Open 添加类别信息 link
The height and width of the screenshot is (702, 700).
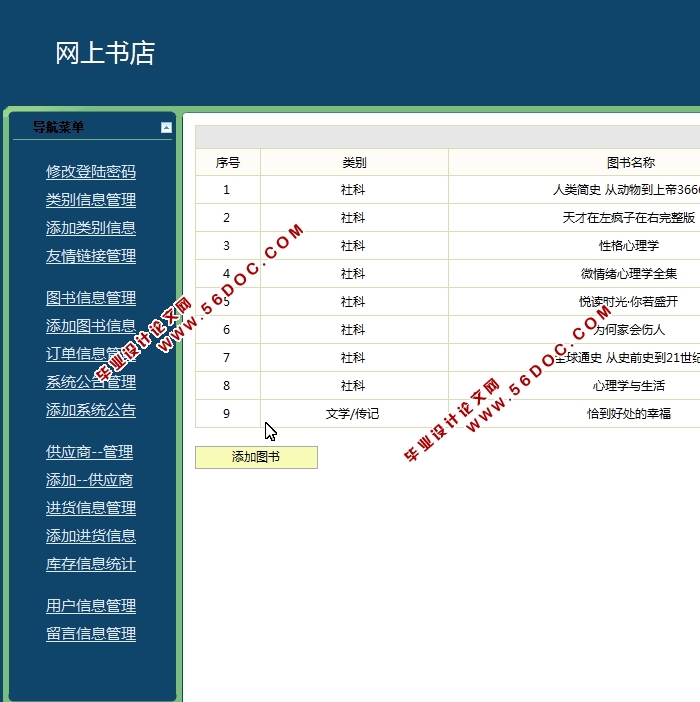[x=91, y=228]
